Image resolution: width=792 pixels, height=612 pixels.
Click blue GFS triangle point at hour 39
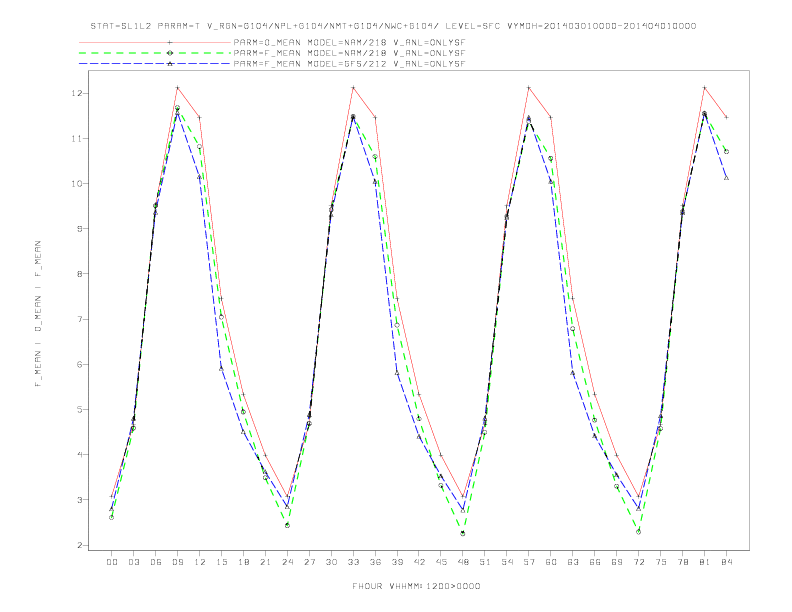(397, 373)
